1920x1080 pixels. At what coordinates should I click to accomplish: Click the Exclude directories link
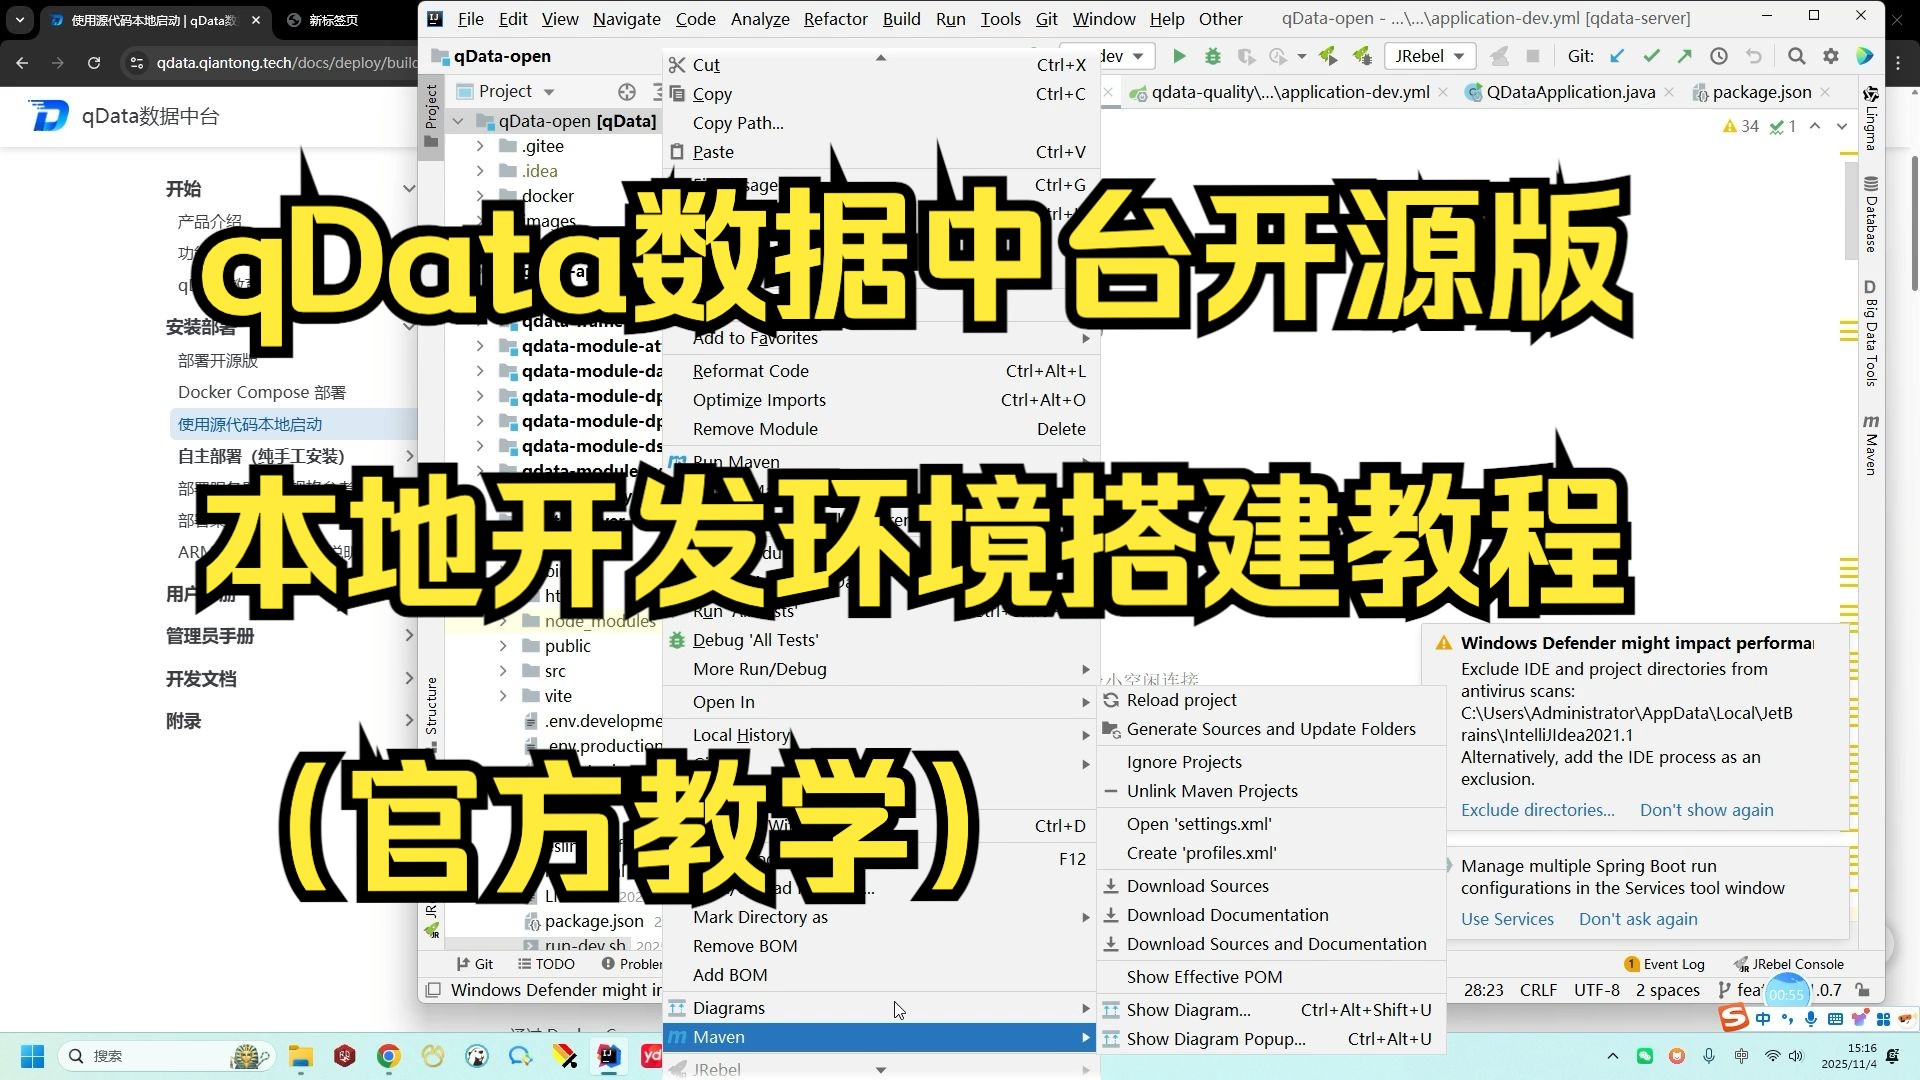[1537, 810]
